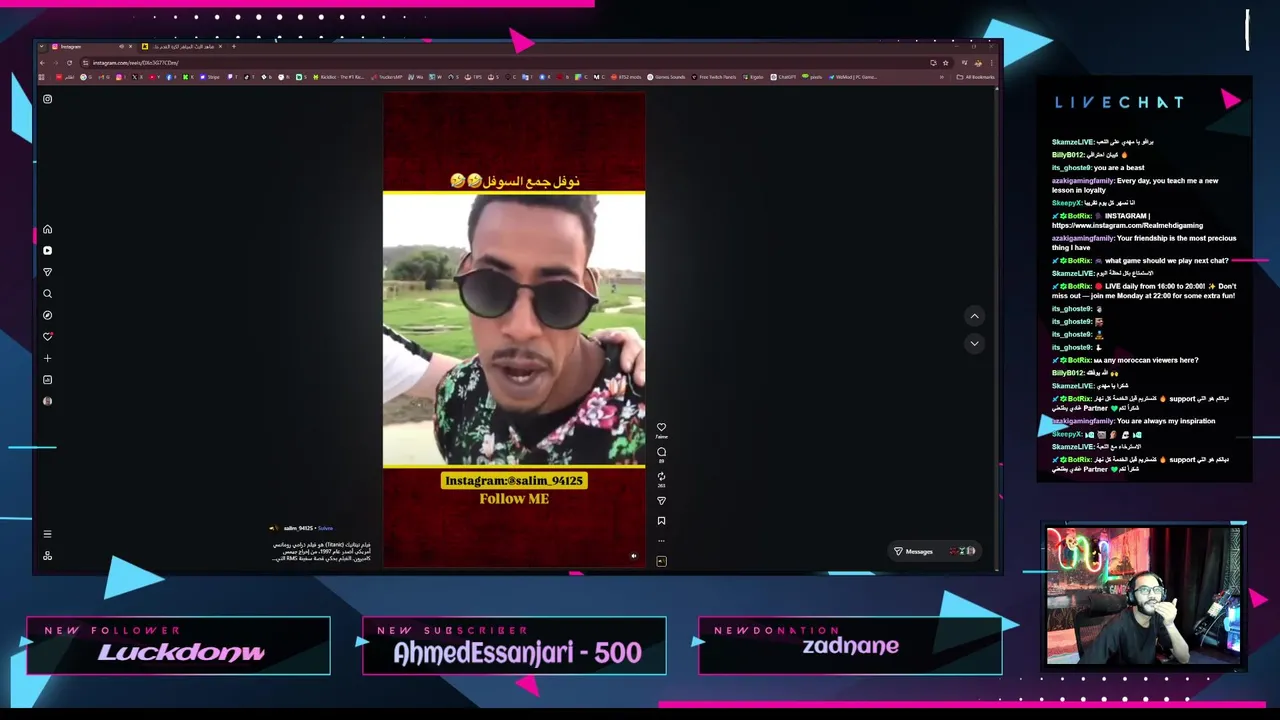Open the Kickdiot bookmark in the bookmarks bar
The height and width of the screenshot is (720, 1280).
339,77
